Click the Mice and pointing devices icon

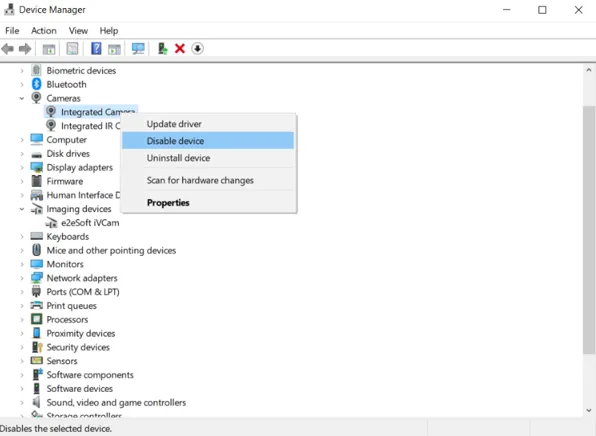[36, 250]
